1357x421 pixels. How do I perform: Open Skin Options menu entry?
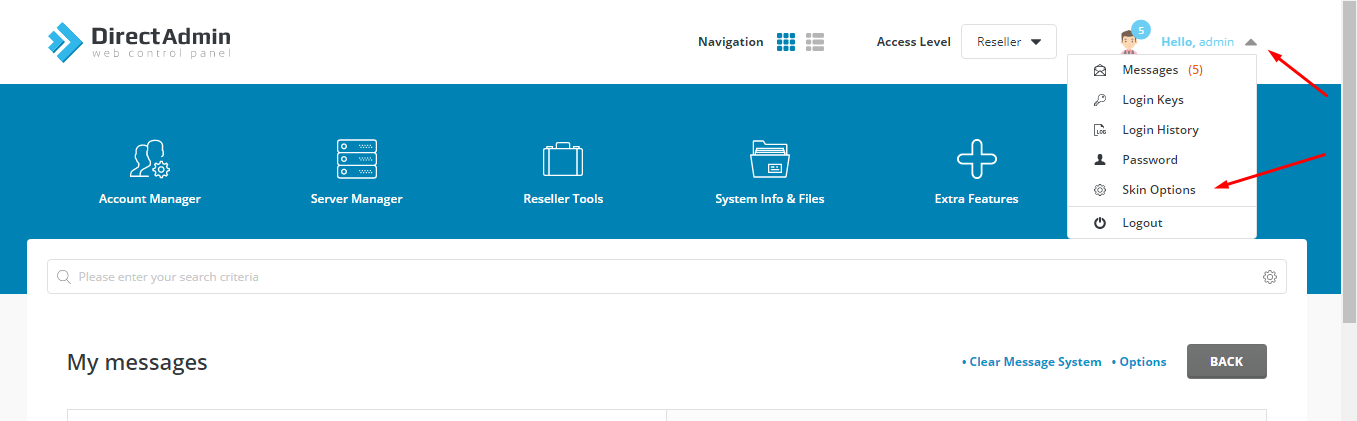[1161, 190]
